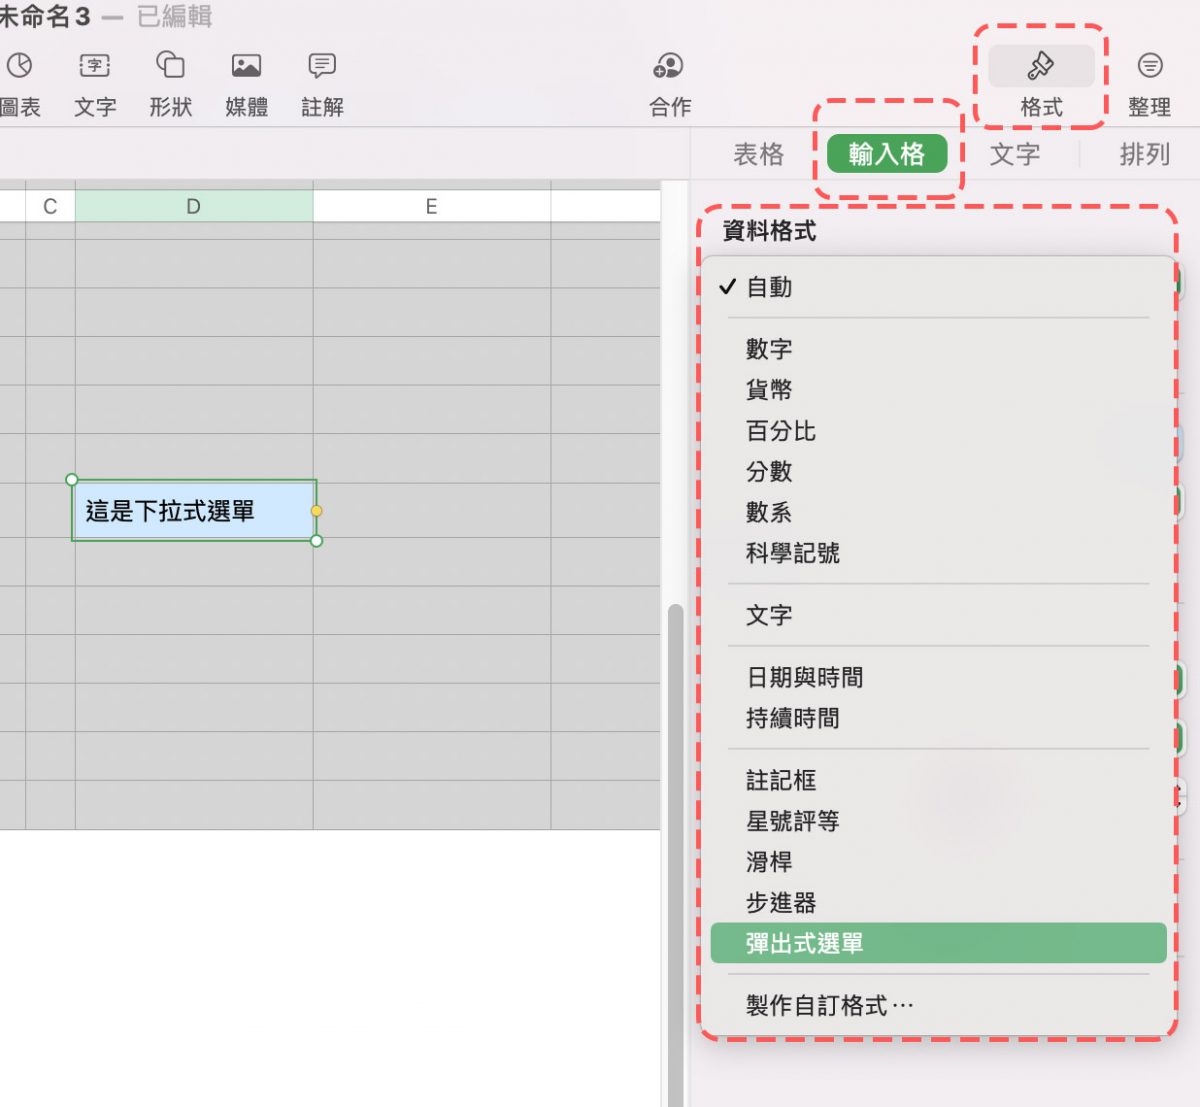
Task: Switch to the 排列 tab
Action: (1145, 154)
